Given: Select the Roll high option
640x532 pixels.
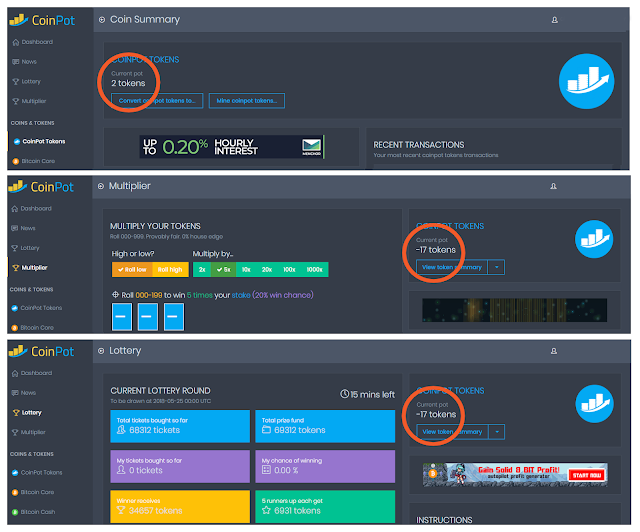Looking at the screenshot, I should tap(170, 269).
